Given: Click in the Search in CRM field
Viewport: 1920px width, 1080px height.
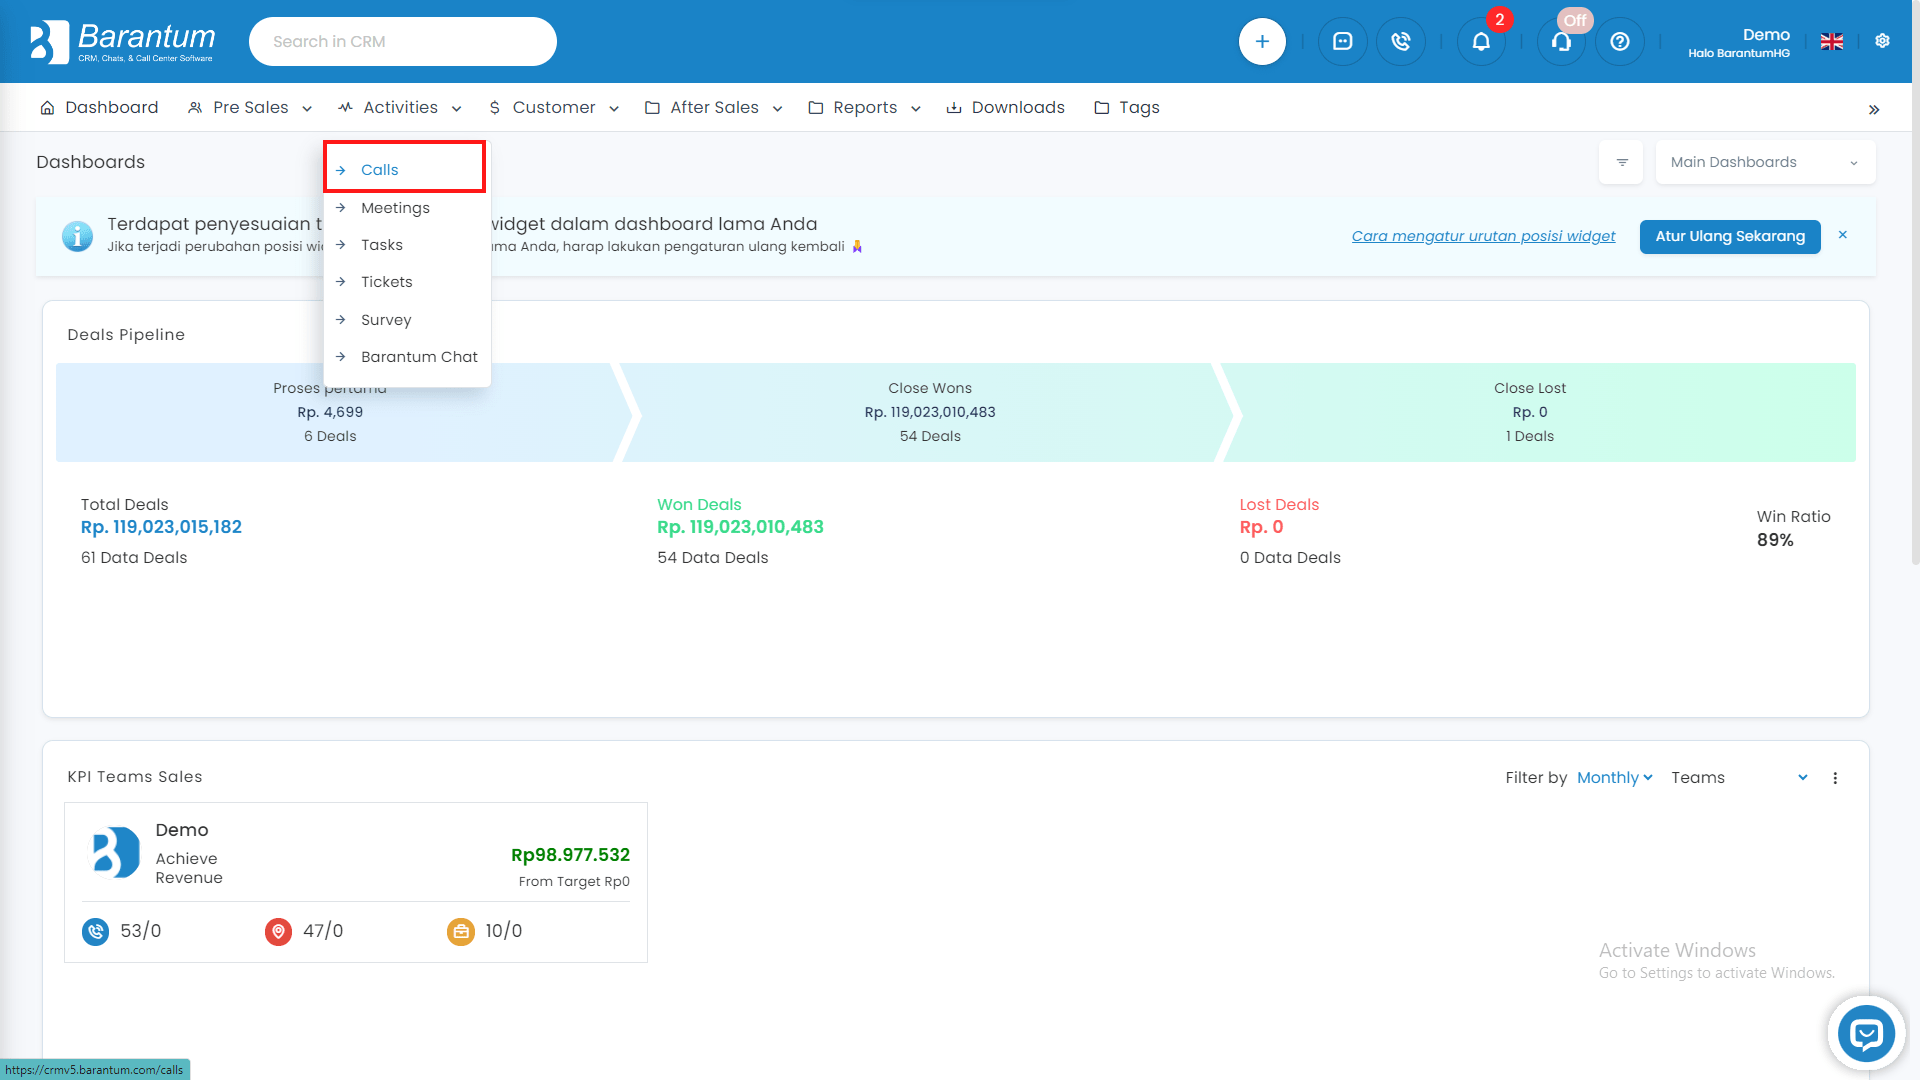Looking at the screenshot, I should click(403, 41).
